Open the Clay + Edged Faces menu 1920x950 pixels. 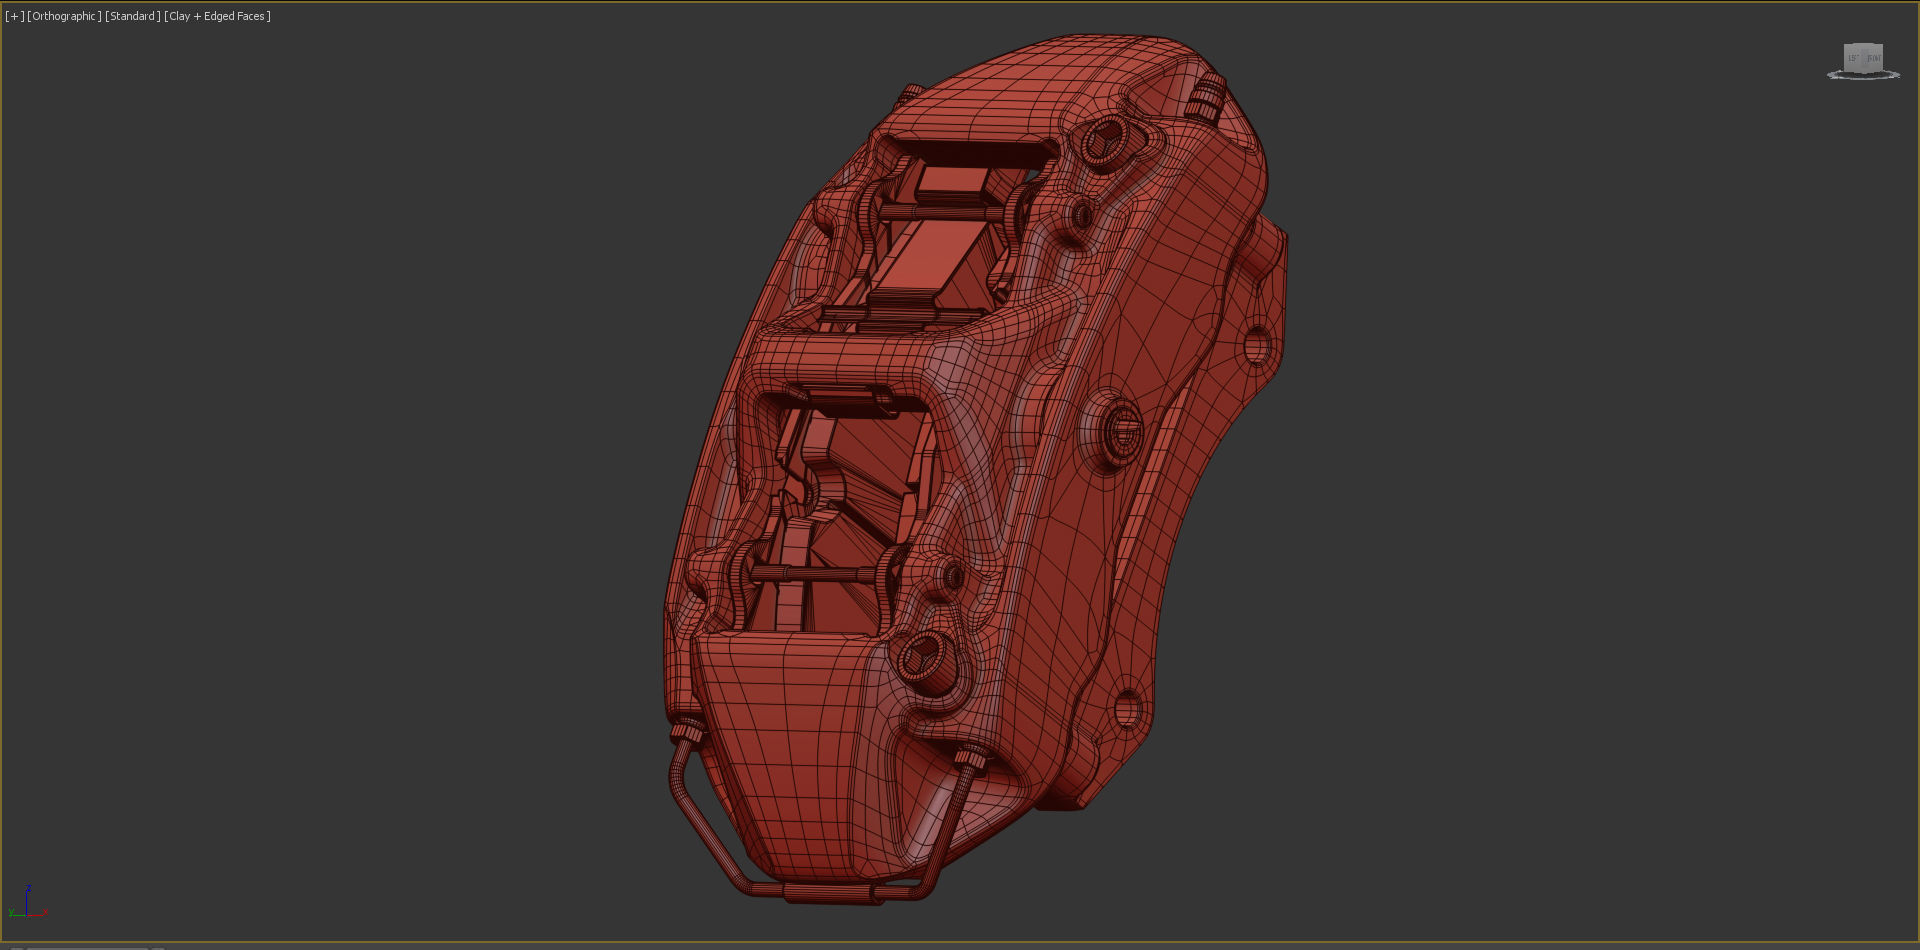217,16
